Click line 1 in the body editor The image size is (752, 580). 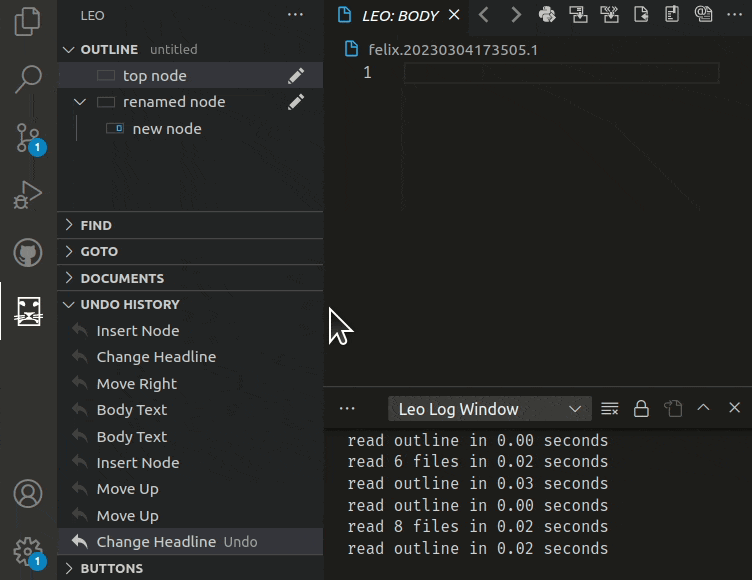coord(561,73)
